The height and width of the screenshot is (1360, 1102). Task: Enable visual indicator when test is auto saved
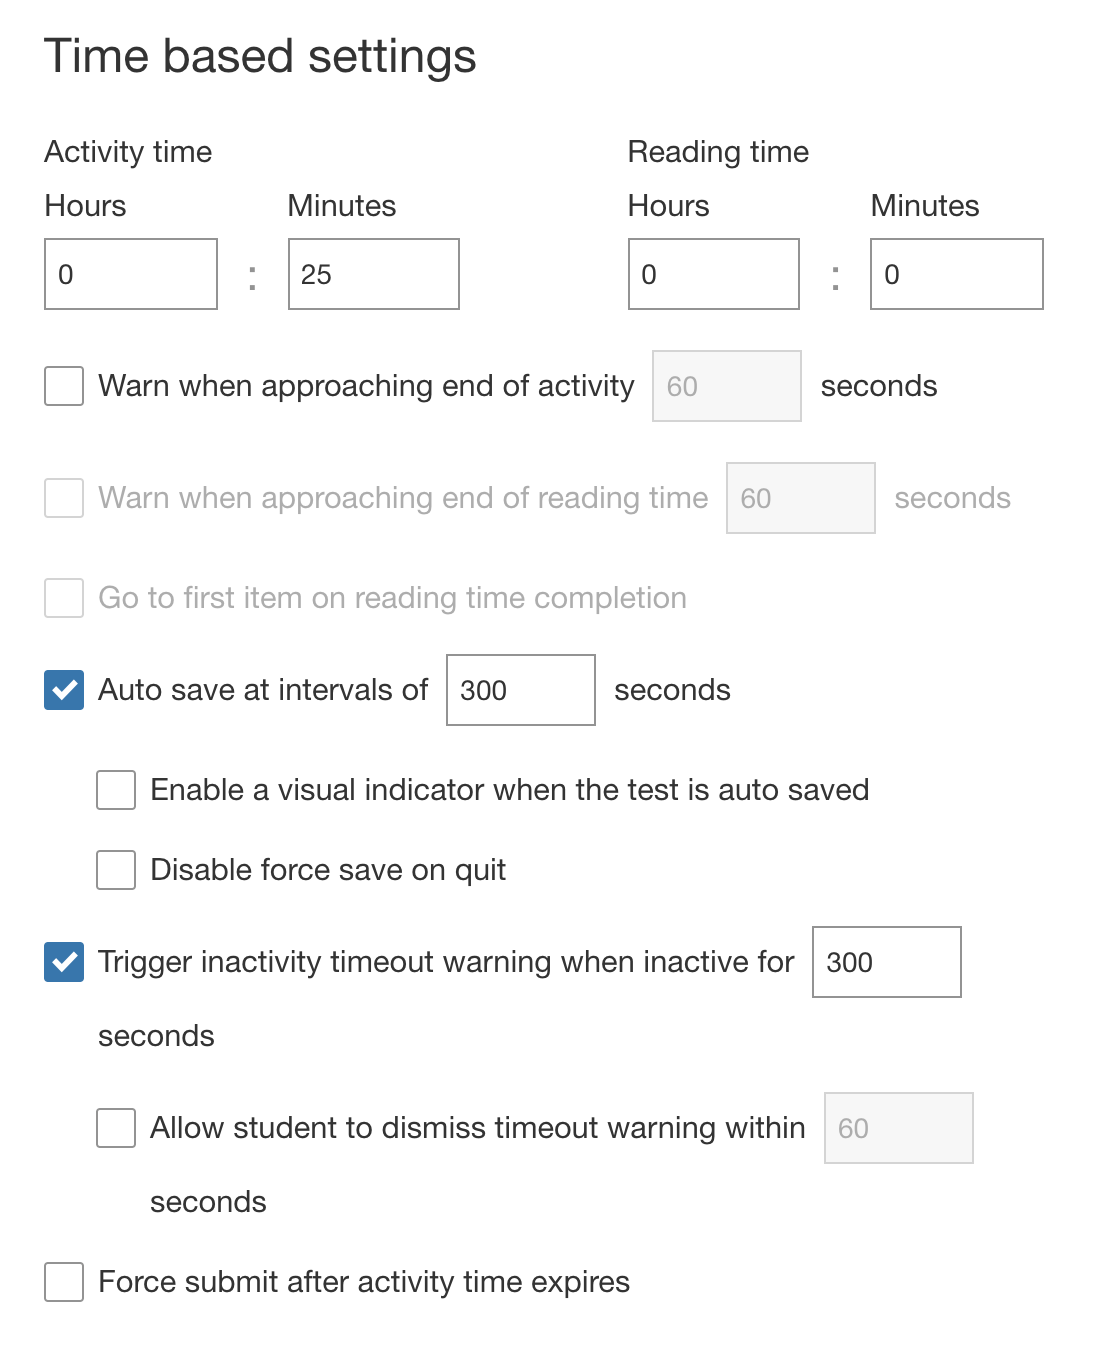click(x=115, y=790)
